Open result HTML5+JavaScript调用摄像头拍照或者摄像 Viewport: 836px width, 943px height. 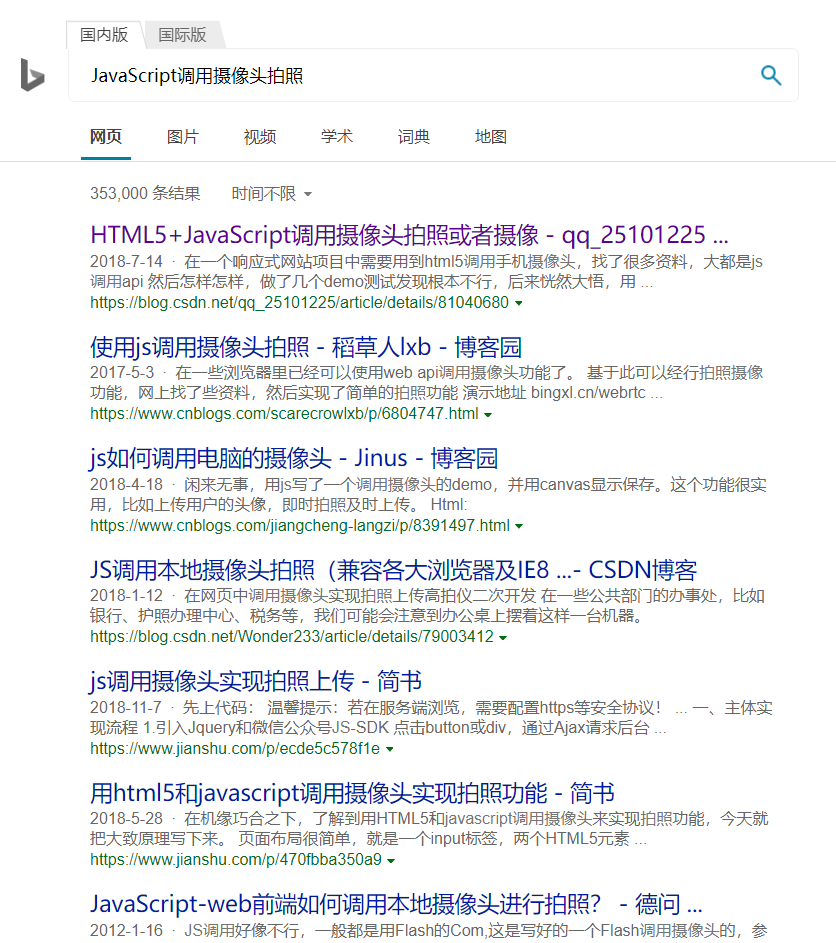point(409,235)
